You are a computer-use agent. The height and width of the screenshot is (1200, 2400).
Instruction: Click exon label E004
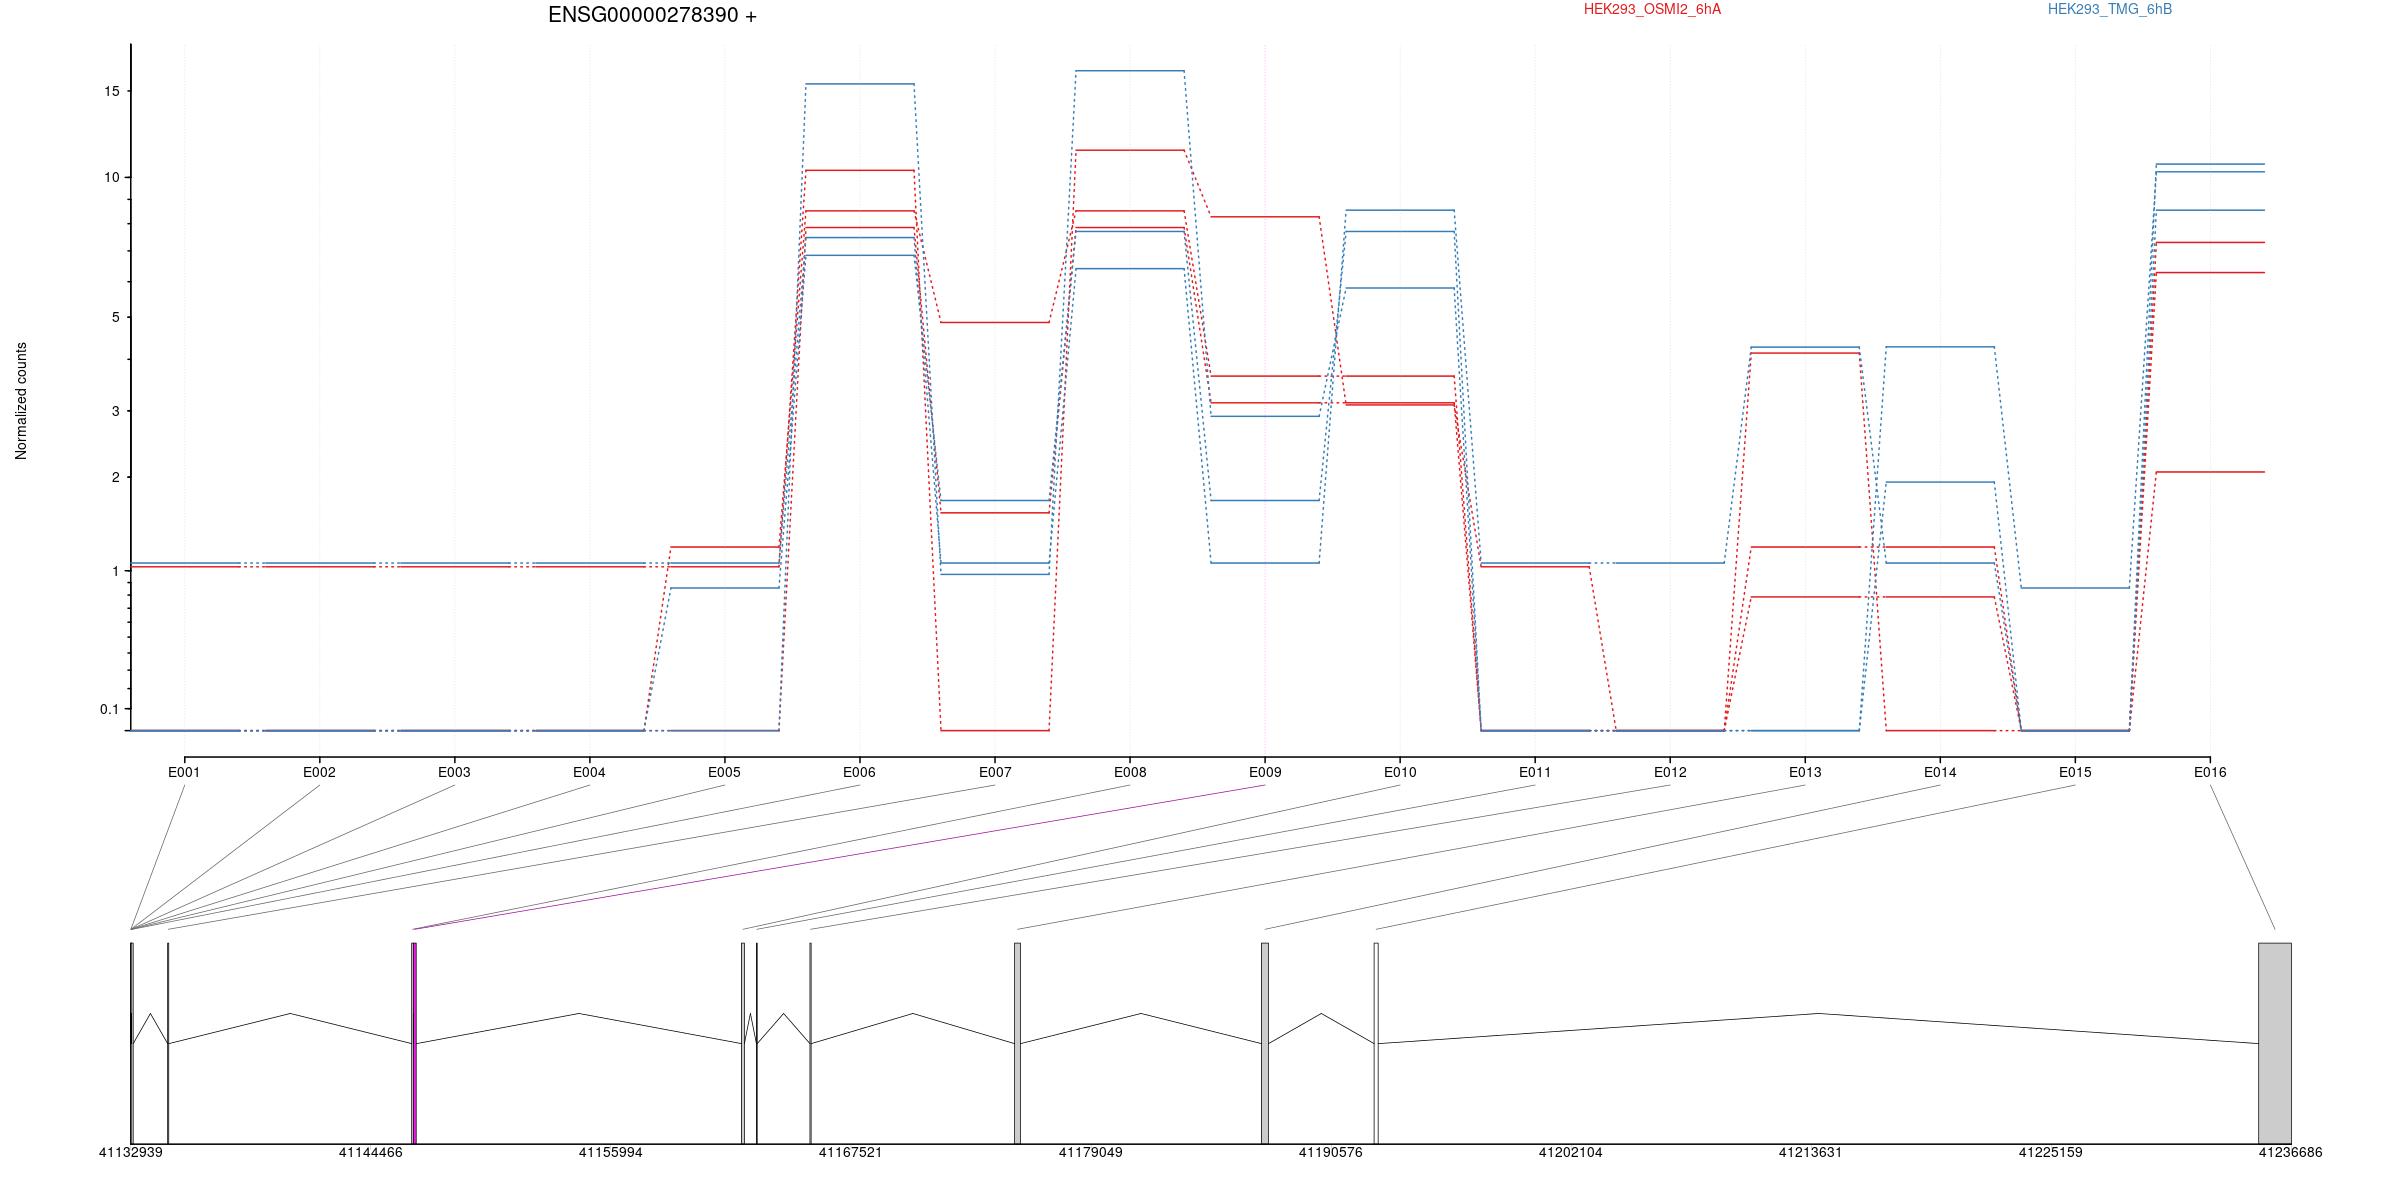[589, 772]
